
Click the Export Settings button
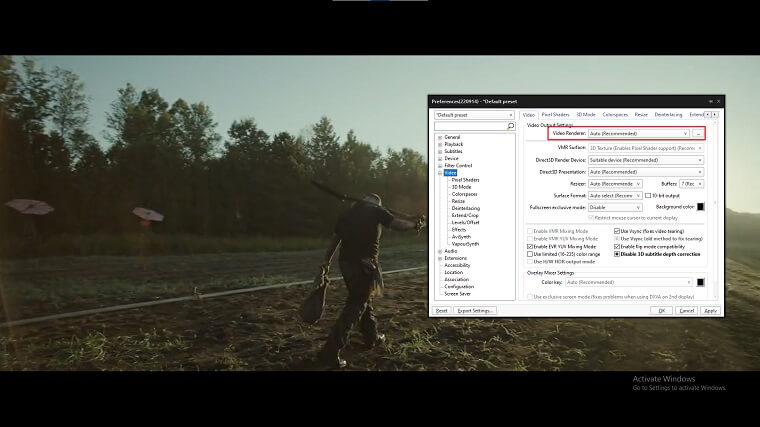point(475,311)
